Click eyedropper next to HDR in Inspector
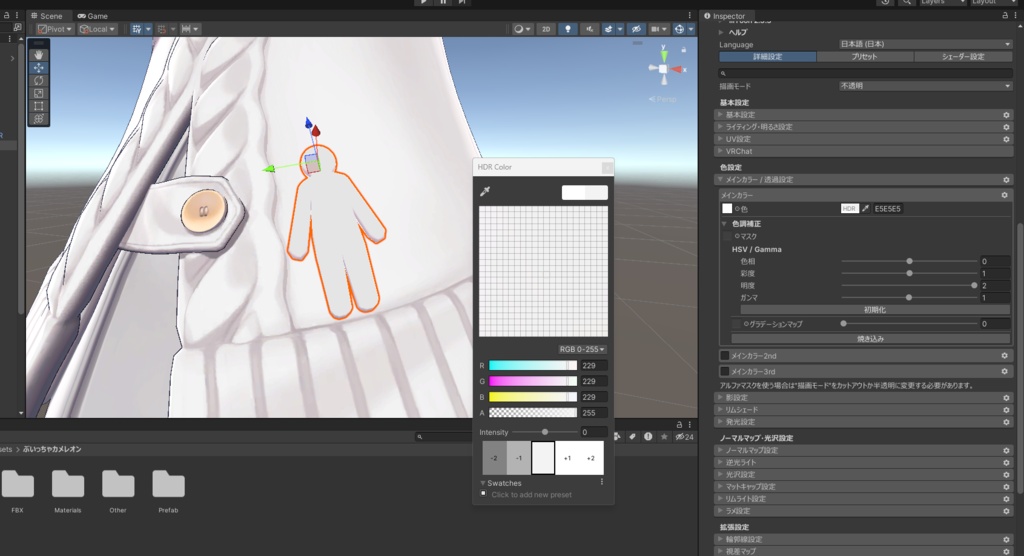1024x556 pixels. coord(865,208)
